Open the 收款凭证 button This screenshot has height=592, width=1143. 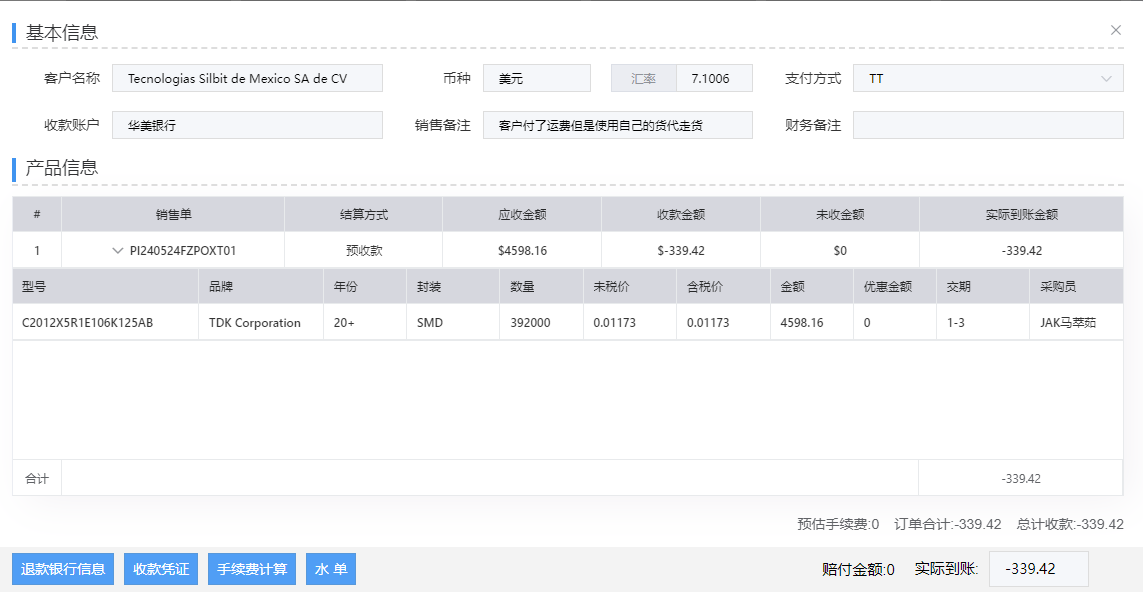pyautogui.click(x=161, y=569)
